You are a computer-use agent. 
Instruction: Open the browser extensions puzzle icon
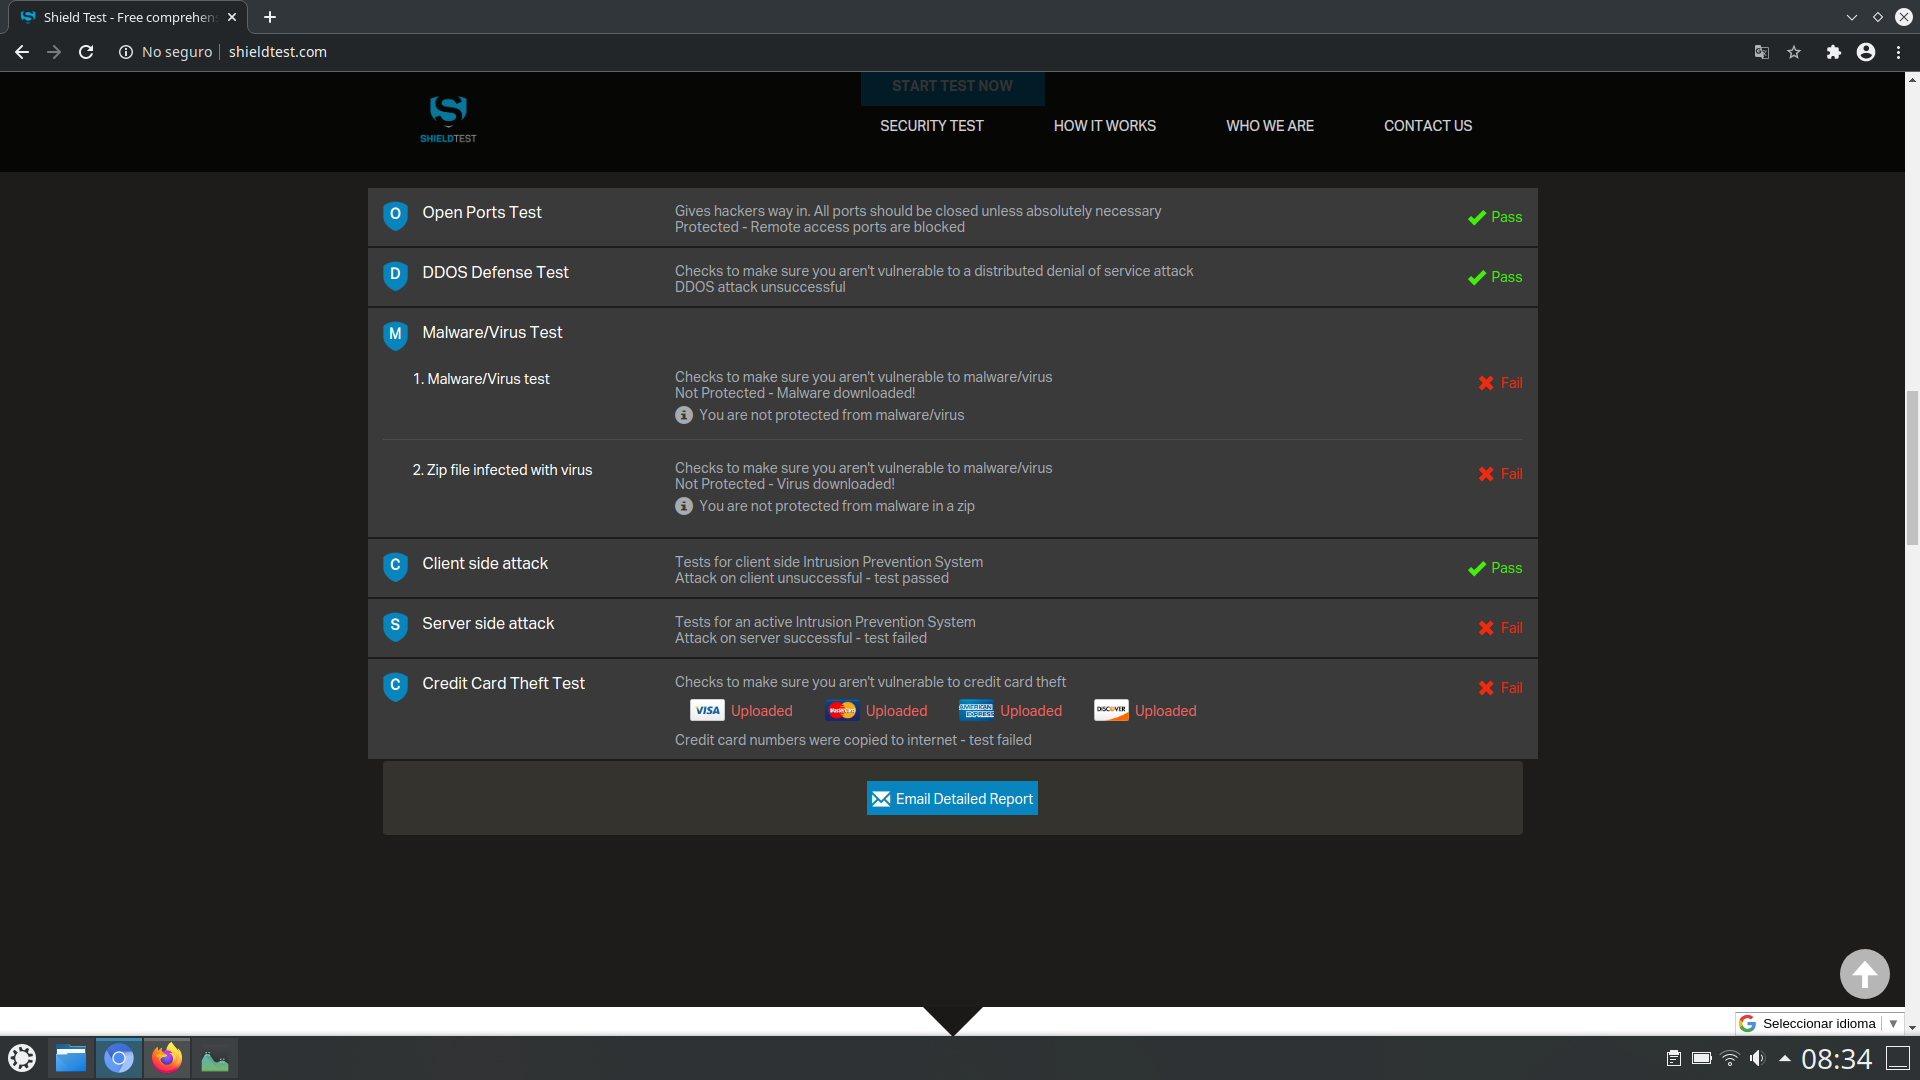pyautogui.click(x=1833, y=52)
